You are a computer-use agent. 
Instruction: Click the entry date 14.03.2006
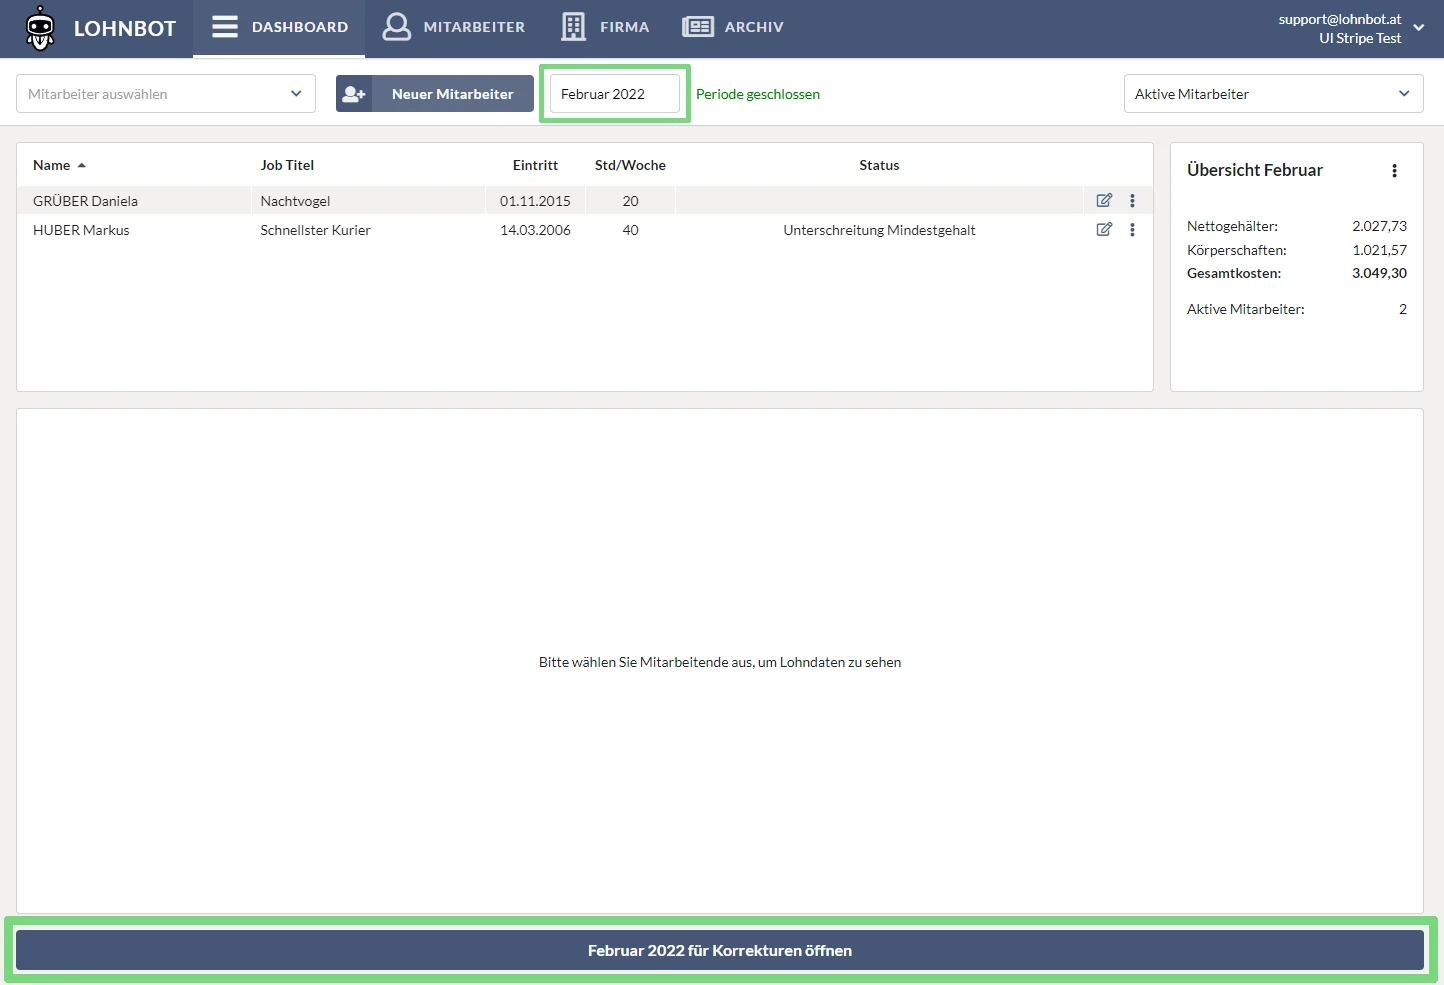pyautogui.click(x=535, y=230)
